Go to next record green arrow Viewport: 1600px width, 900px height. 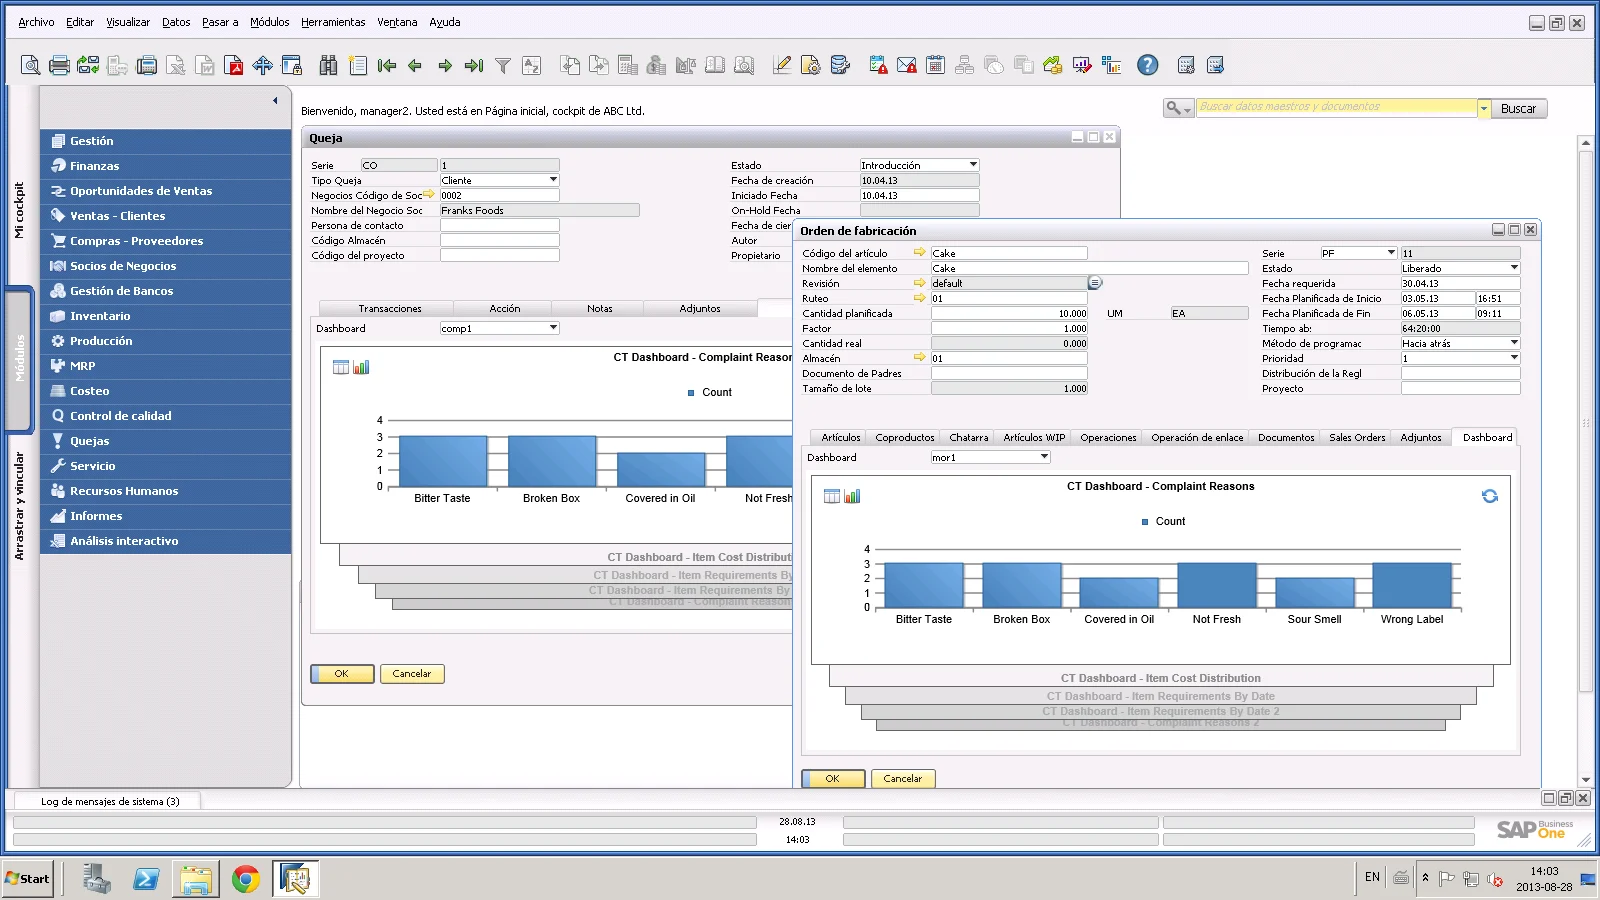click(445, 66)
